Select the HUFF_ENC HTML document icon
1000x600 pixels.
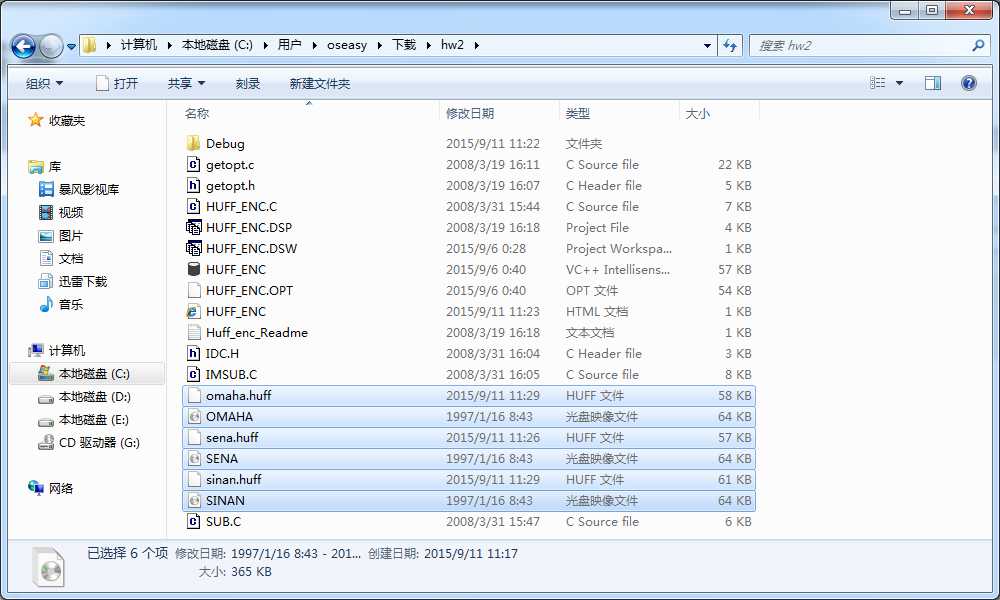tap(193, 311)
